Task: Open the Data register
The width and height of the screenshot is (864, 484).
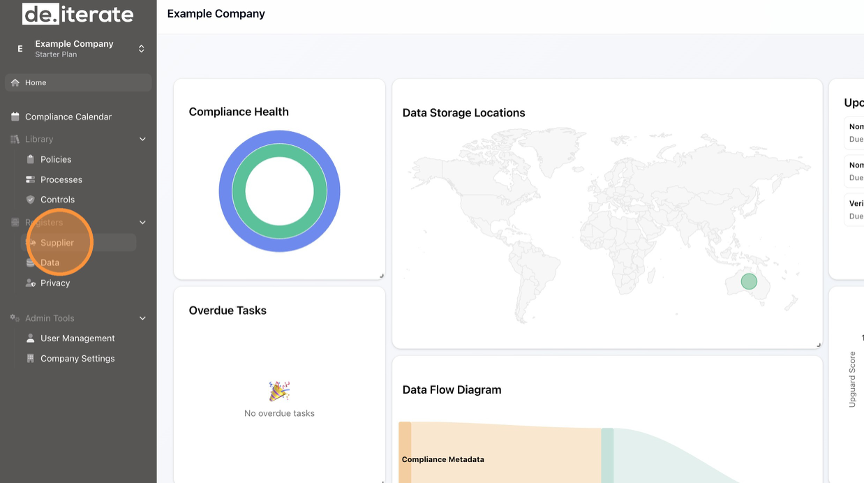Action: pyautogui.click(x=50, y=263)
